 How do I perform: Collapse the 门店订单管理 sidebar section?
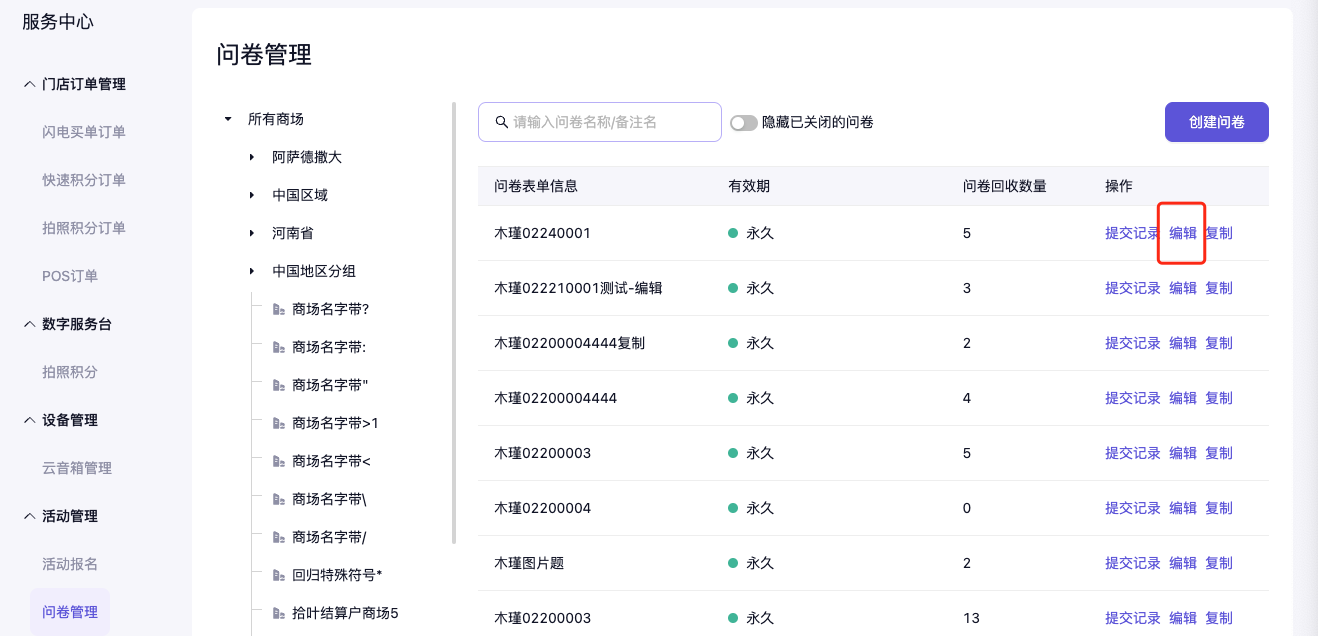click(x=29, y=84)
